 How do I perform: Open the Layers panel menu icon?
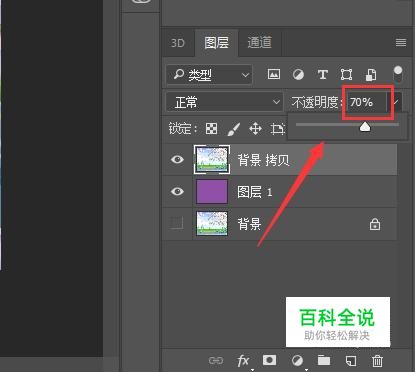(x=401, y=43)
